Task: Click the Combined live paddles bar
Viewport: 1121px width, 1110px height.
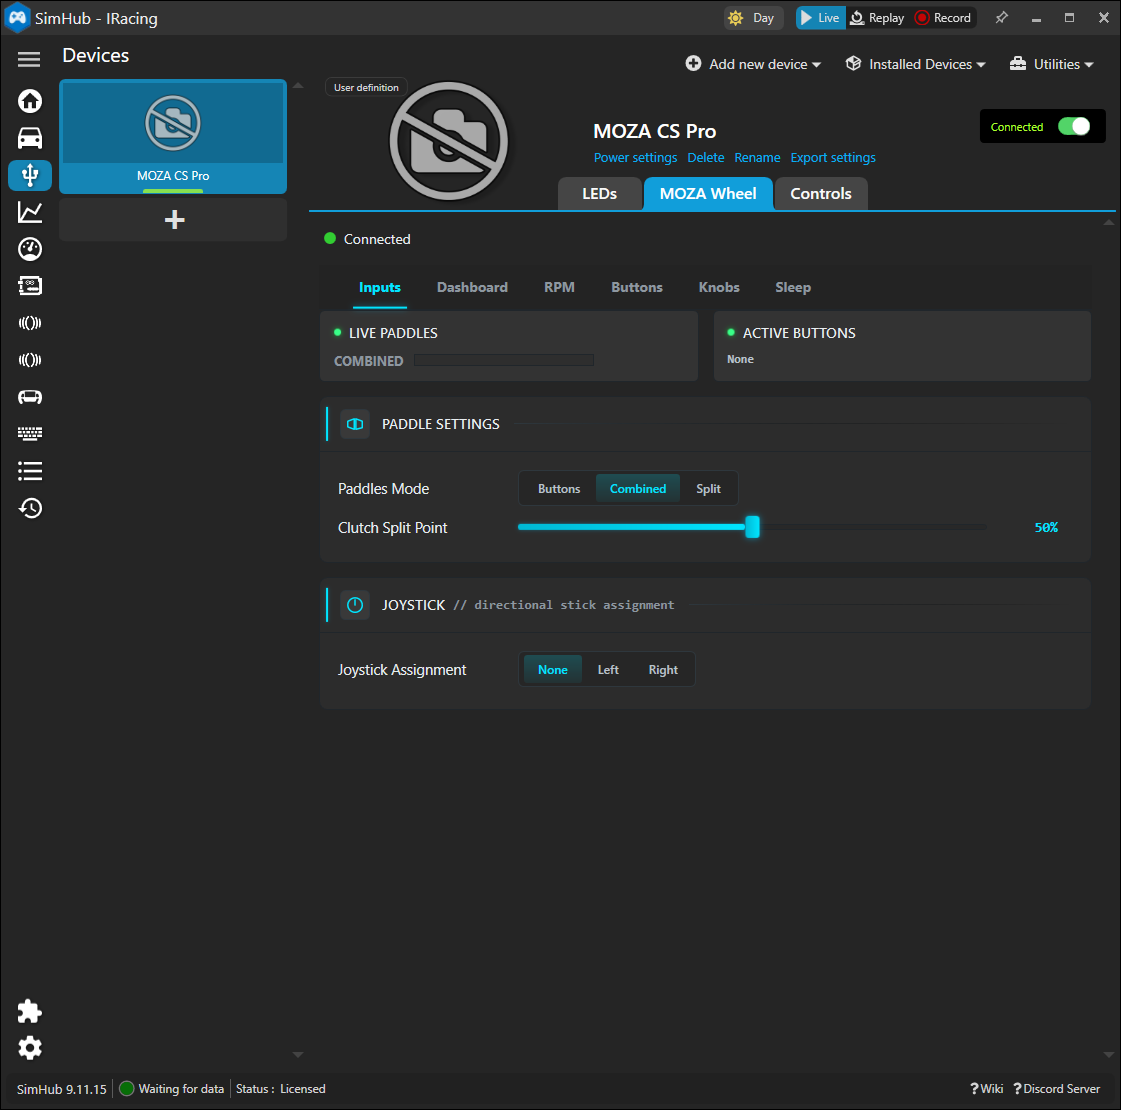Action: 504,360
